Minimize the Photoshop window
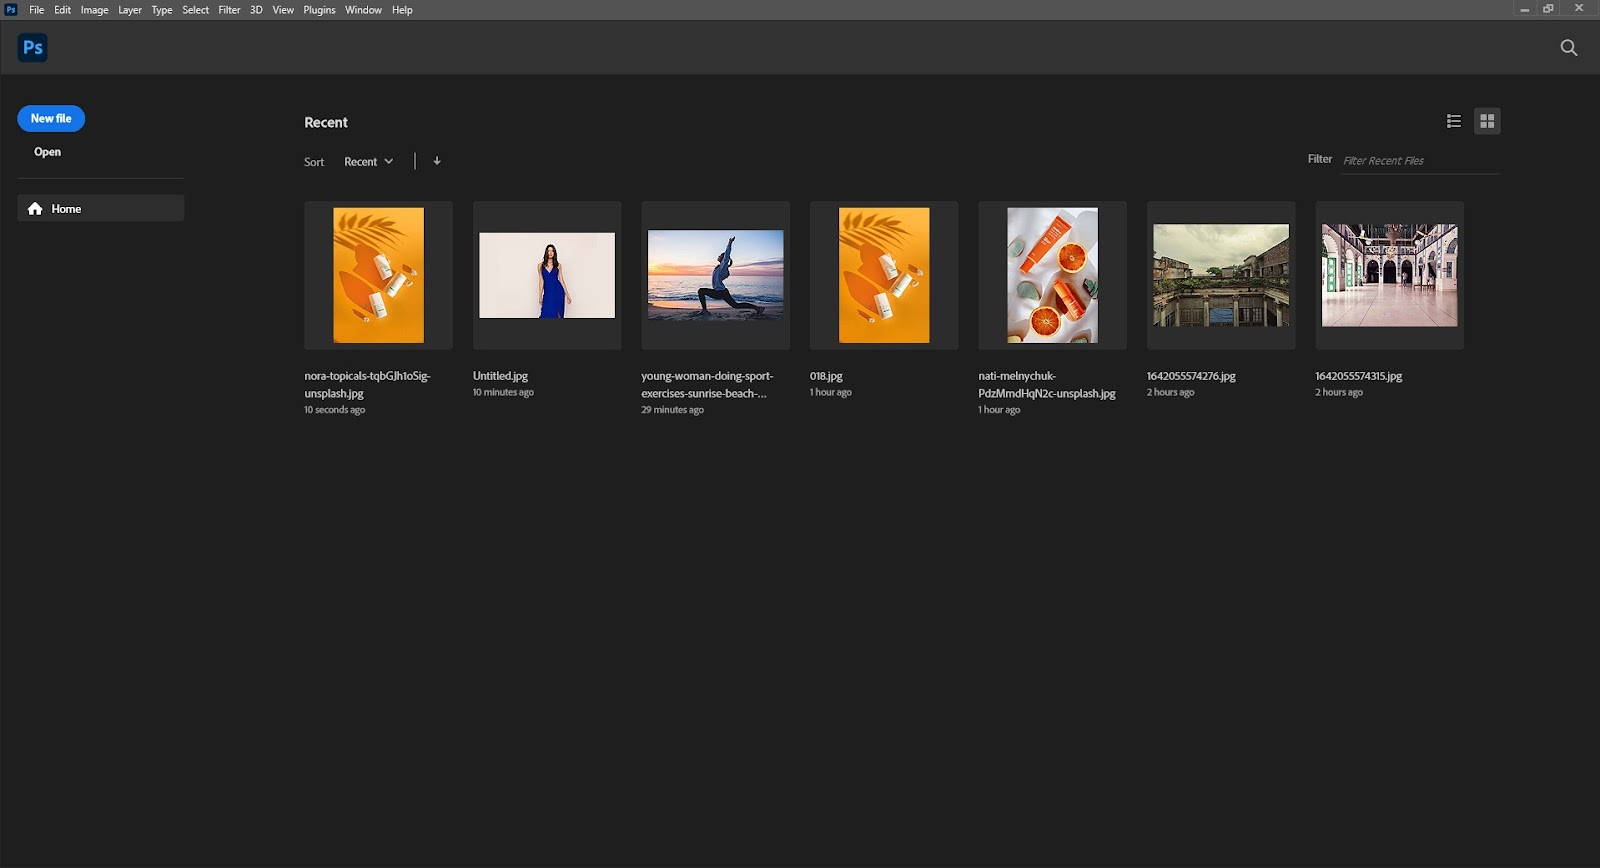The height and width of the screenshot is (868, 1600). click(x=1524, y=9)
